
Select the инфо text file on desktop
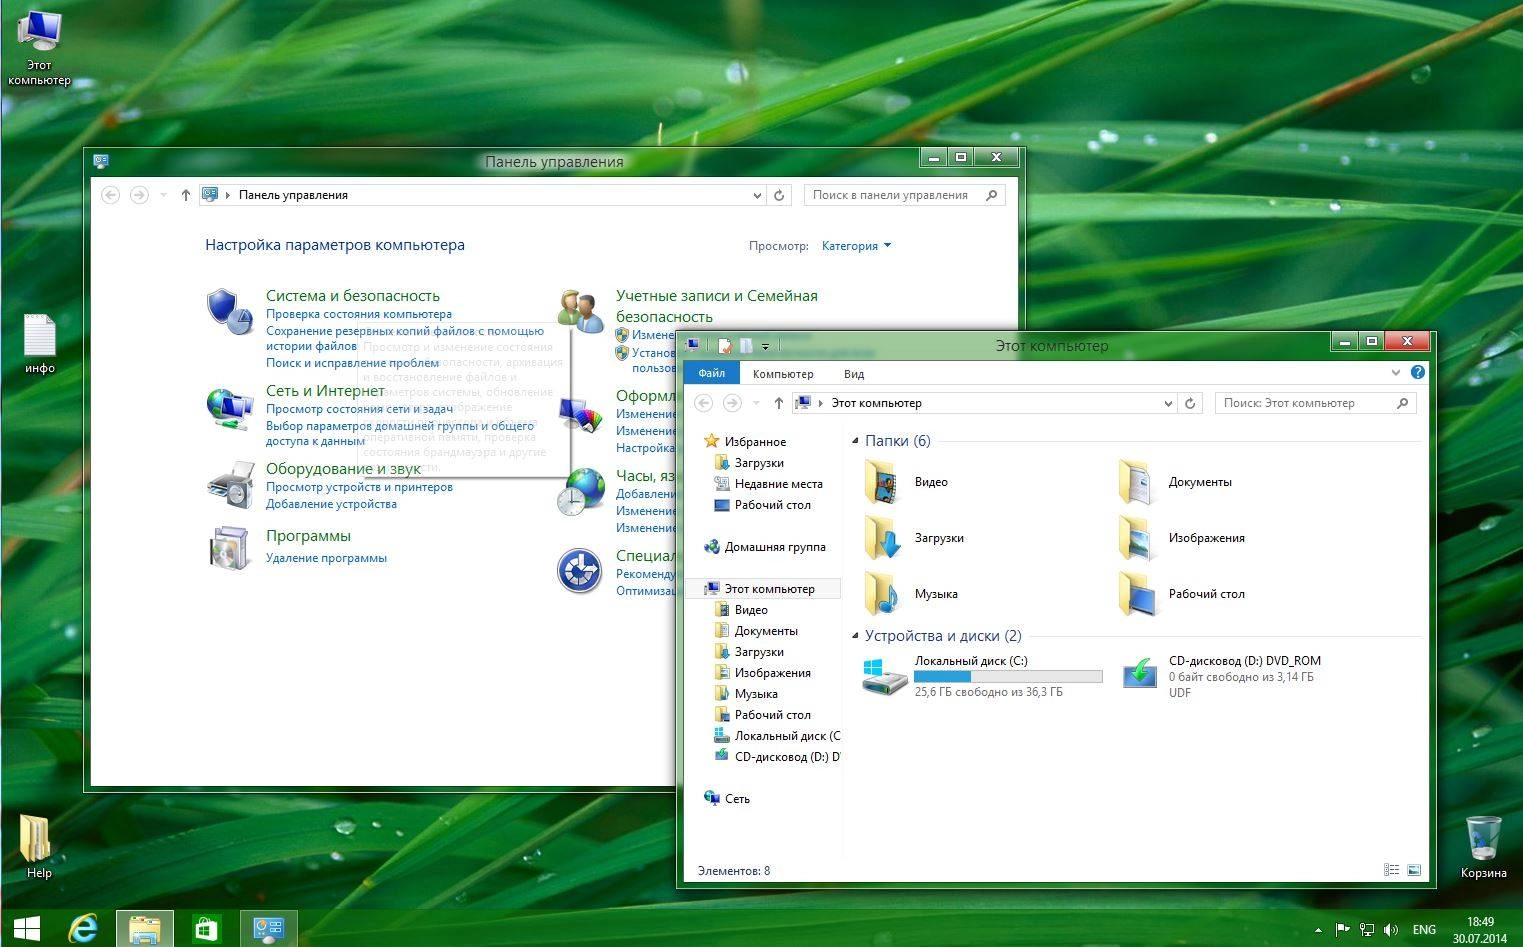(x=40, y=344)
